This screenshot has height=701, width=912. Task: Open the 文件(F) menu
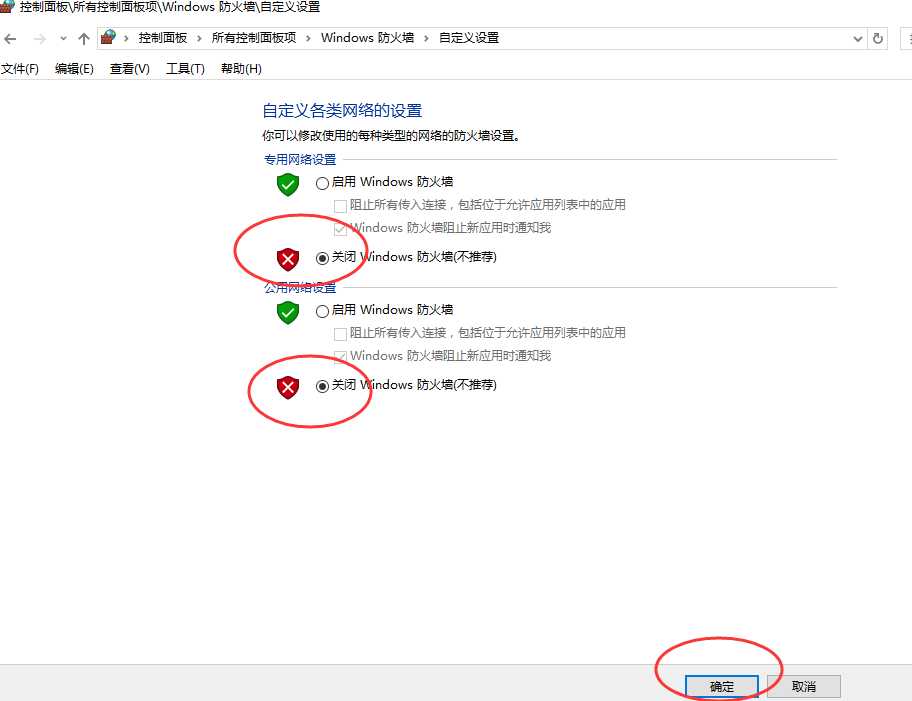click(x=19, y=69)
